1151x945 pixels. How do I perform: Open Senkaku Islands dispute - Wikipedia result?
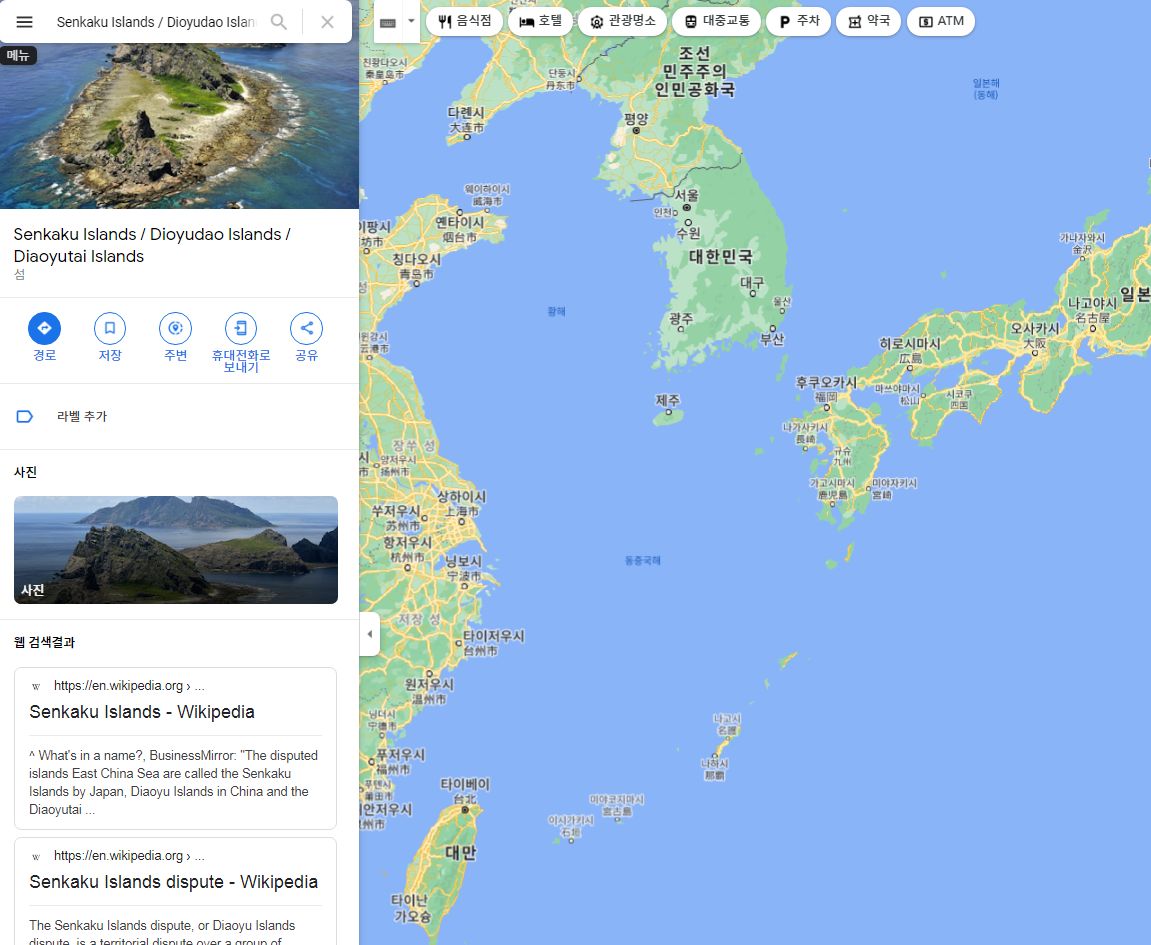point(173,882)
